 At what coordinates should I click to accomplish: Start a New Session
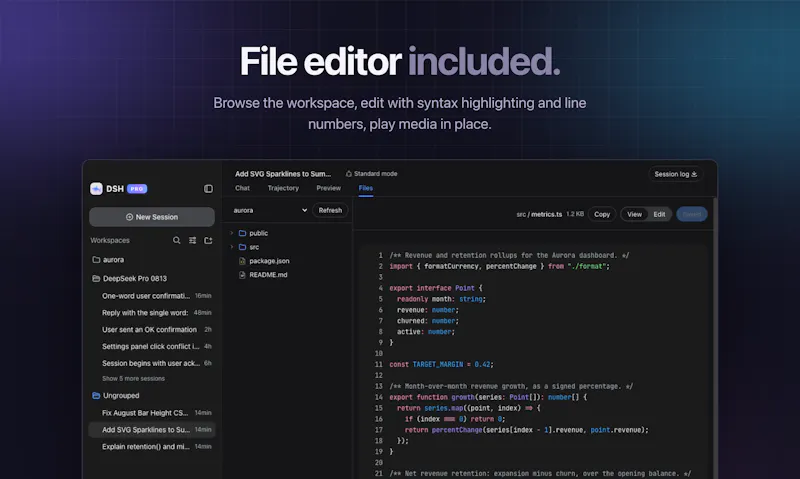click(x=152, y=217)
